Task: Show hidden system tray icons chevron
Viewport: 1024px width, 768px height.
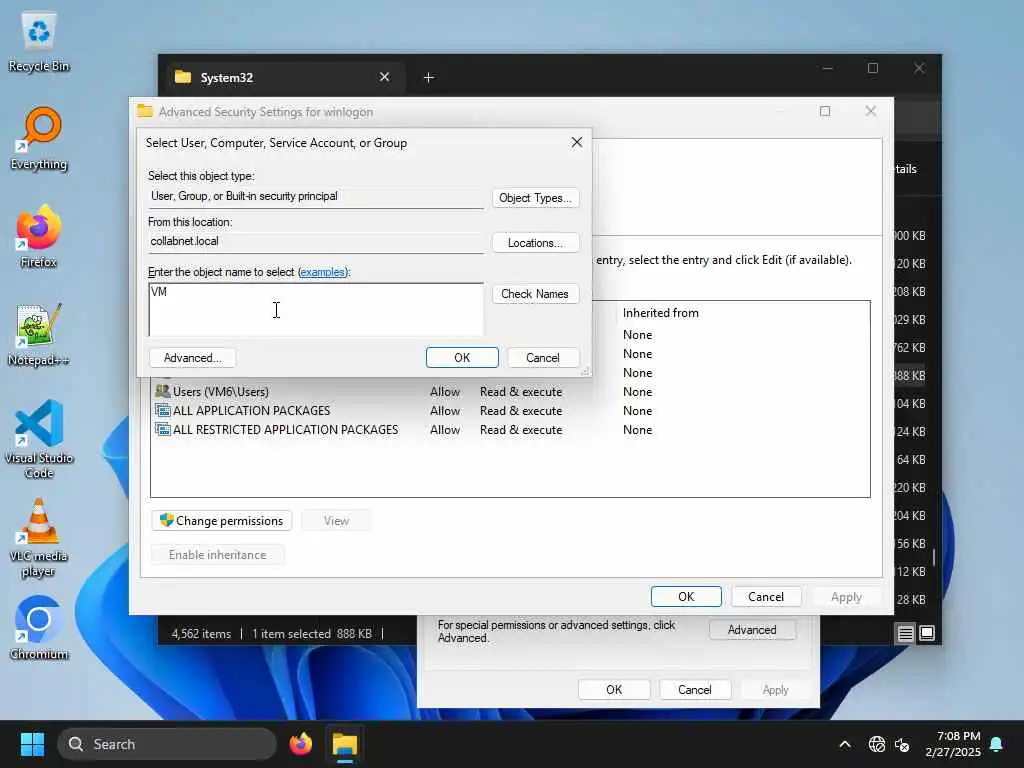Action: [x=844, y=744]
